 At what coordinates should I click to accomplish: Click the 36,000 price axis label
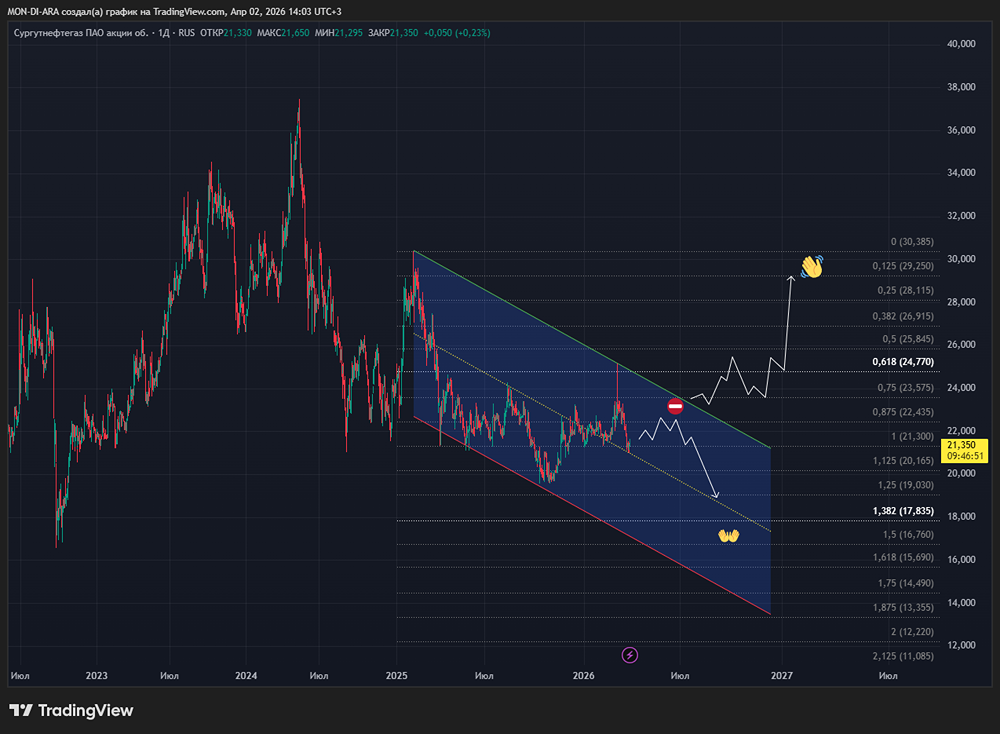coord(961,130)
